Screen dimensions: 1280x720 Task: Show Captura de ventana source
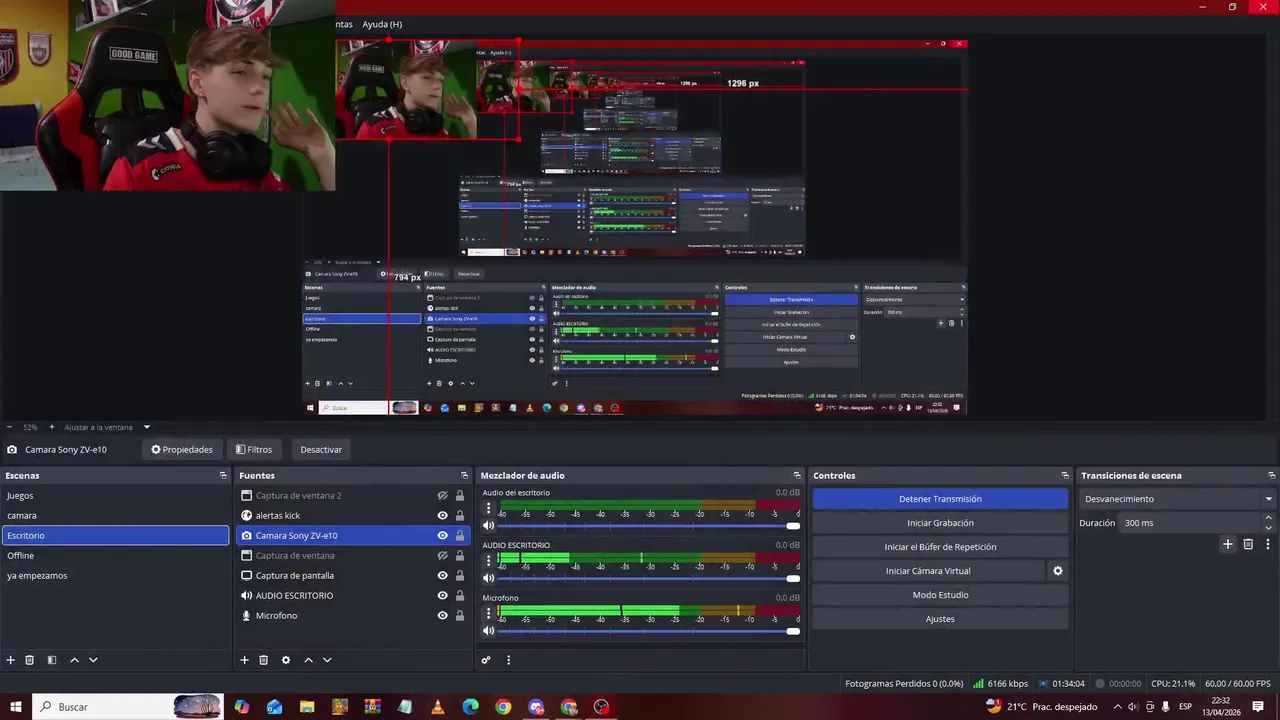(442, 556)
